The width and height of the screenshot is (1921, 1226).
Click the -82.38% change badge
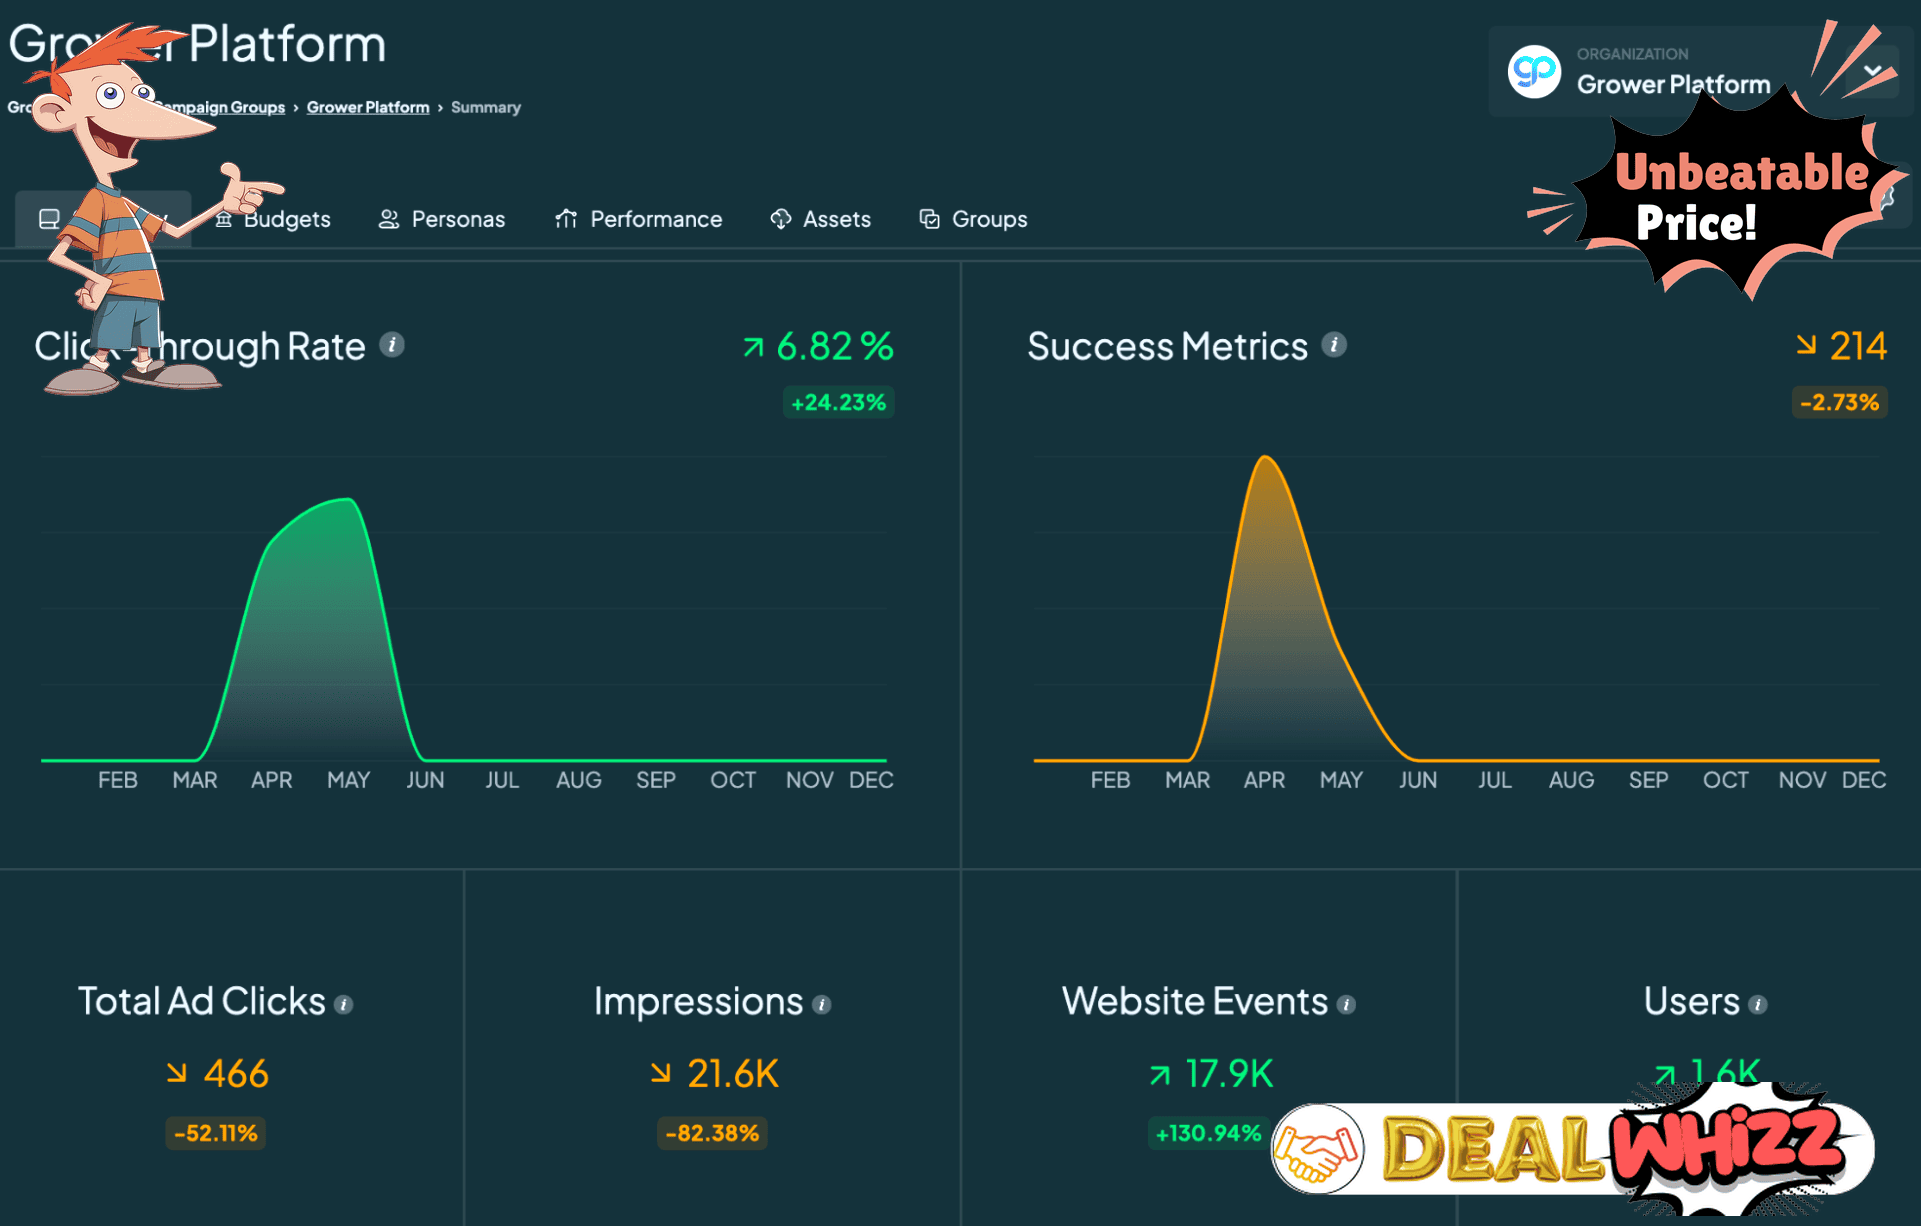(712, 1133)
